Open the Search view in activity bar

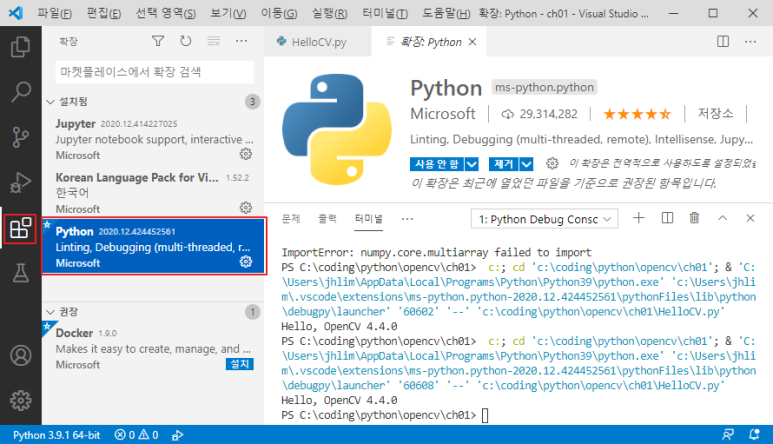coord(20,92)
